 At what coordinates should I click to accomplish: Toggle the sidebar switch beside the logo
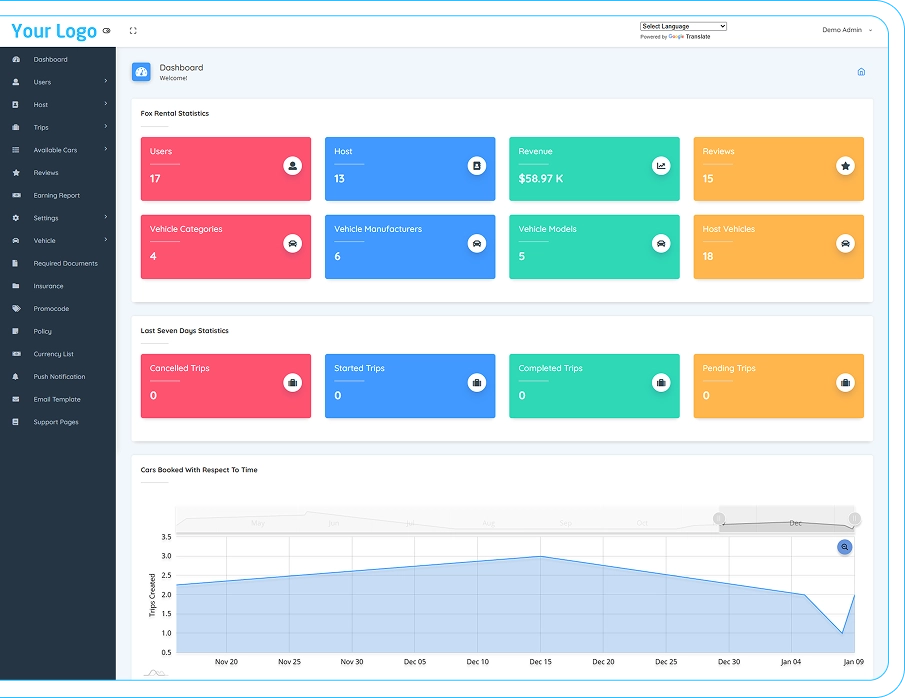point(107,31)
